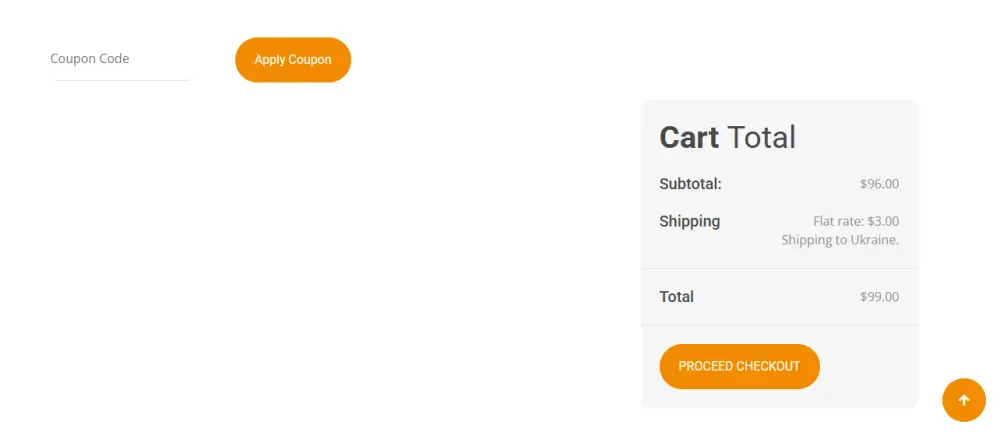Click the underline beneath Coupon Code field
Viewport: 1000px width, 432px height.
point(122,80)
